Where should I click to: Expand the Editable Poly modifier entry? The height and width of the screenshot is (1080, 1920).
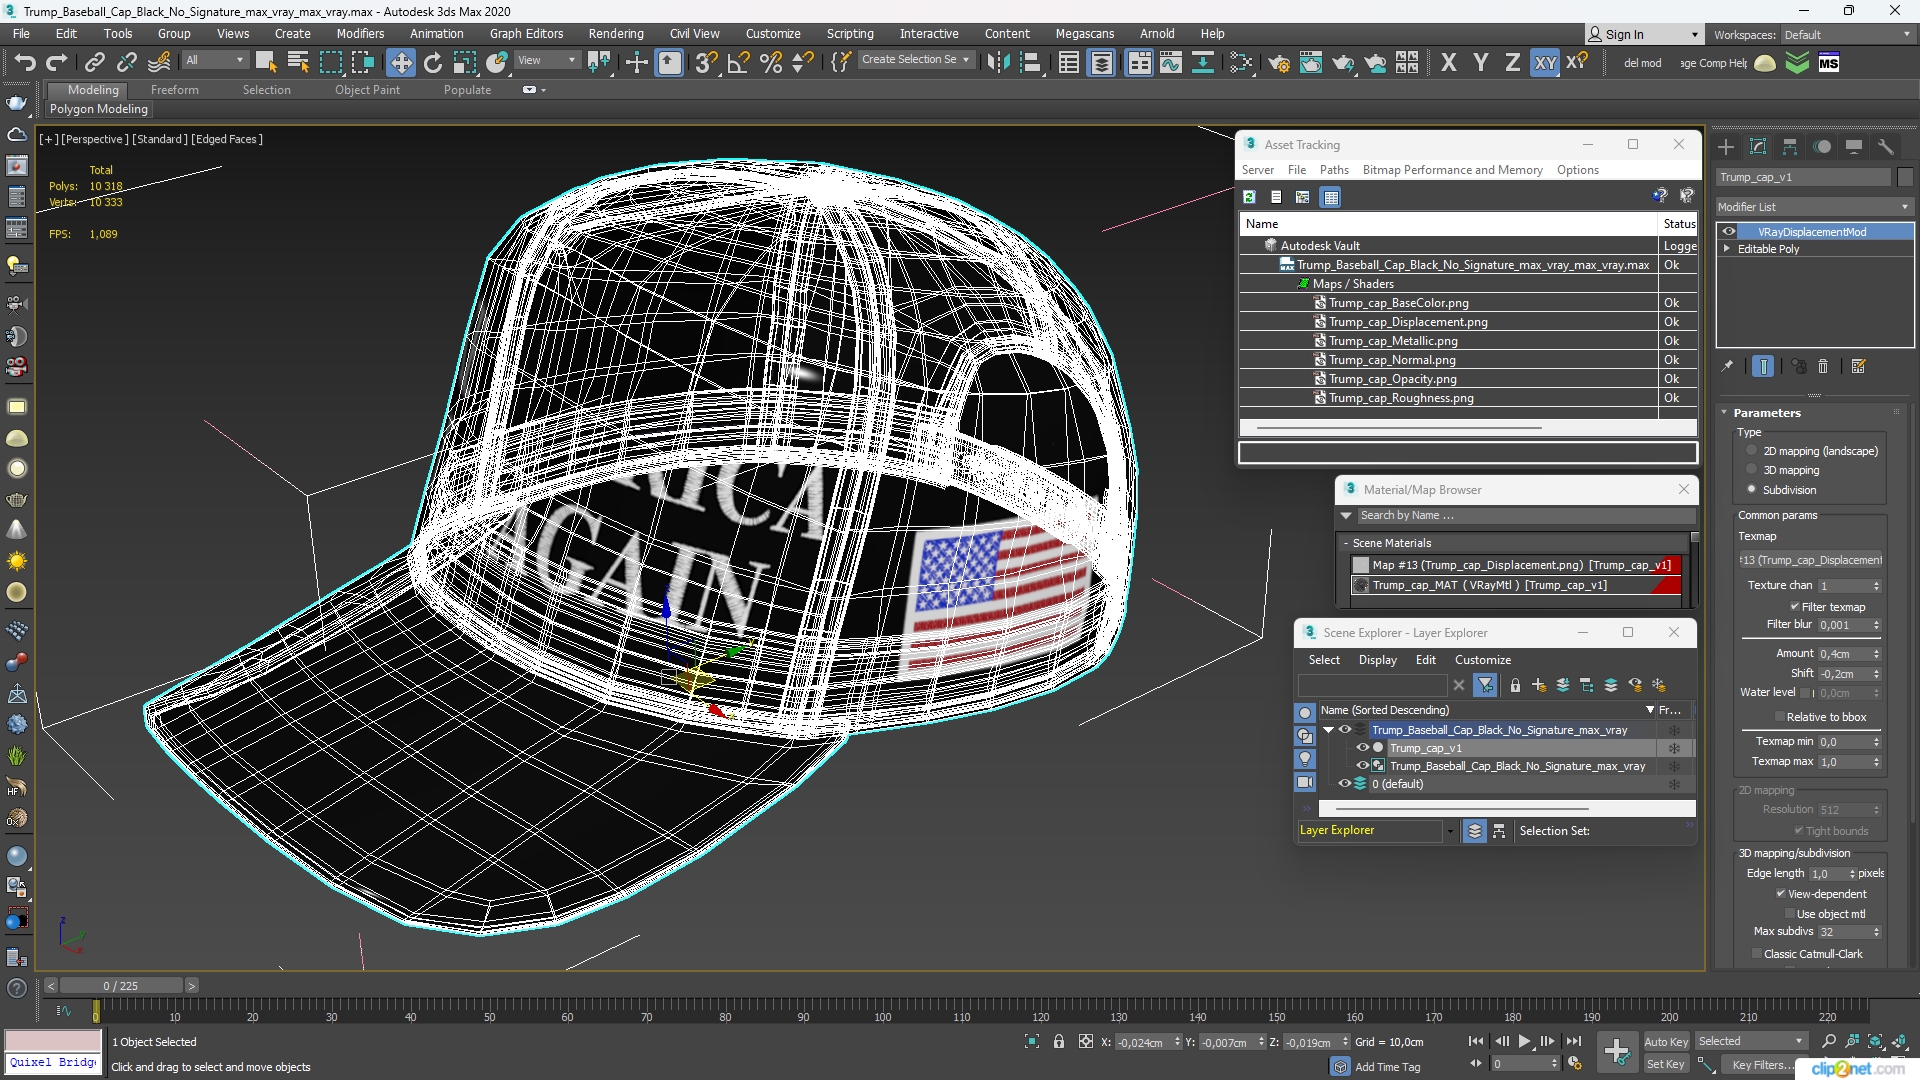(1726, 249)
